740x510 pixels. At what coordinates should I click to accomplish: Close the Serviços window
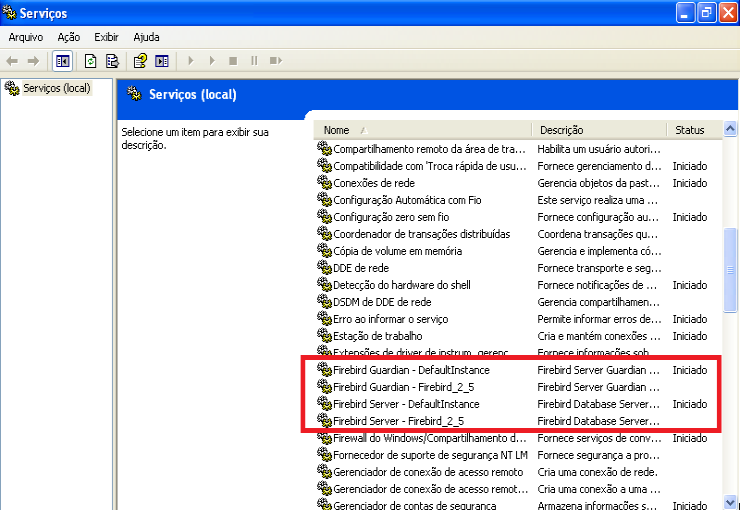click(729, 12)
